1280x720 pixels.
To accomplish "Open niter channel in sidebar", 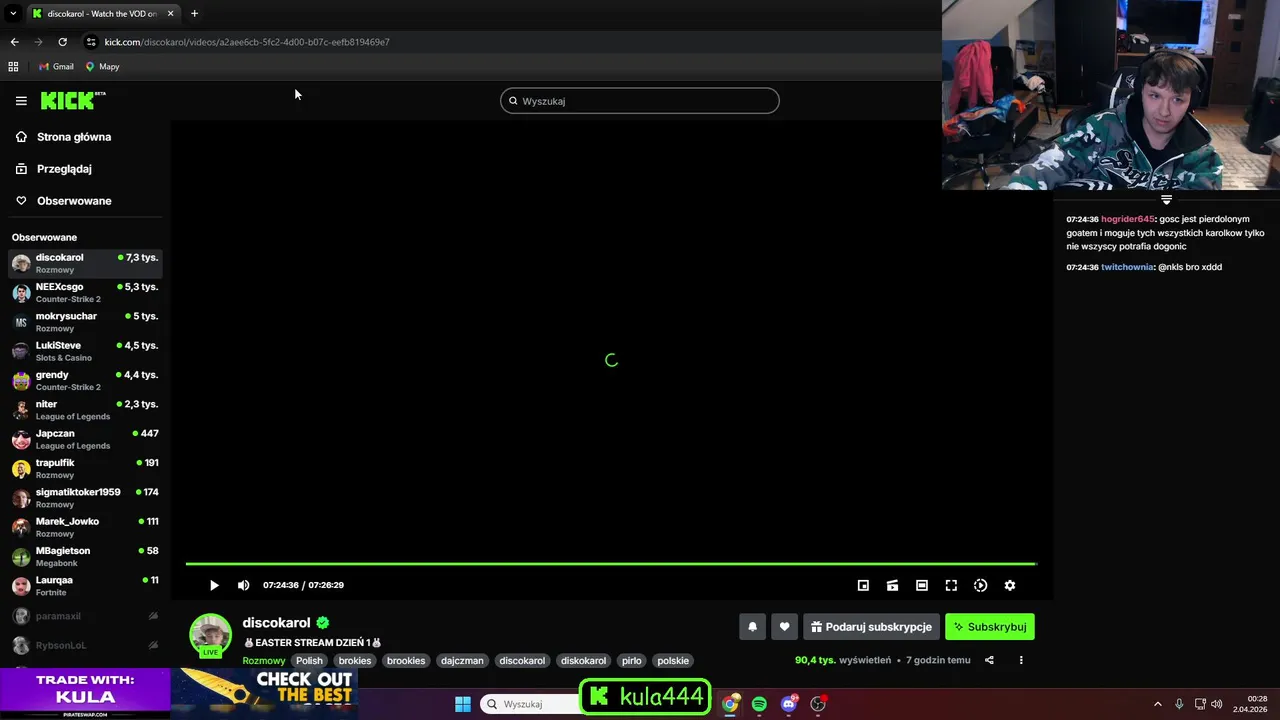I will pyautogui.click(x=85, y=410).
